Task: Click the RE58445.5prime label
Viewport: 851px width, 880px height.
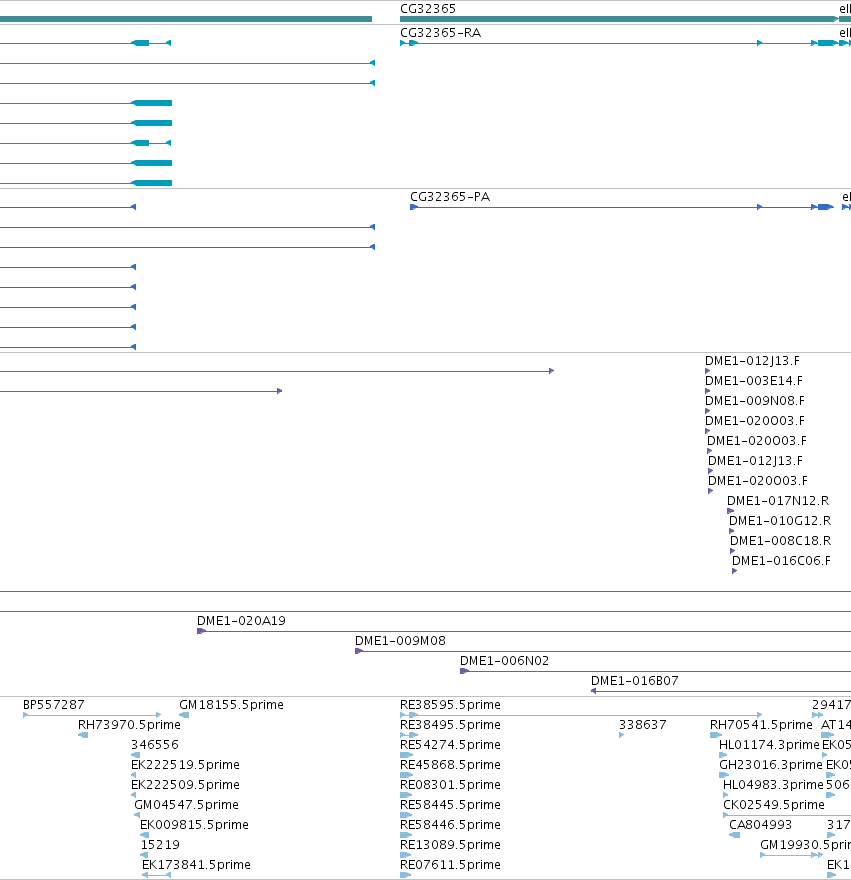Action: coord(450,805)
